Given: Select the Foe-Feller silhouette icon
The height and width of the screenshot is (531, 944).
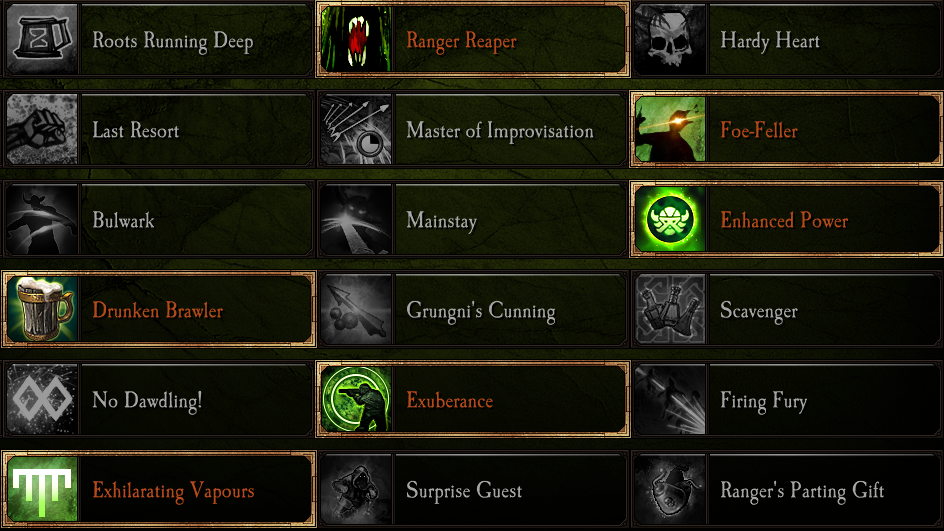Looking at the screenshot, I should coord(670,129).
